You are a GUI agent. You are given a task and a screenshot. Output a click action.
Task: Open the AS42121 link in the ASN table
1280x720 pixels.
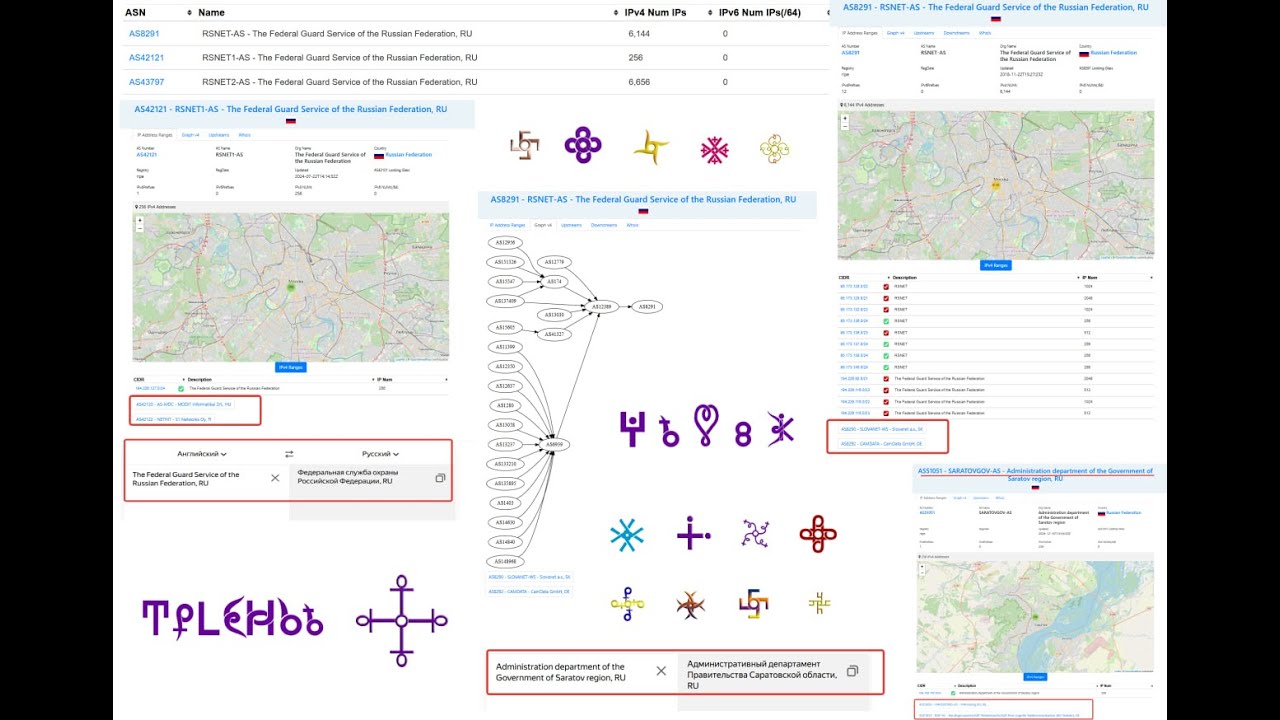coord(146,58)
